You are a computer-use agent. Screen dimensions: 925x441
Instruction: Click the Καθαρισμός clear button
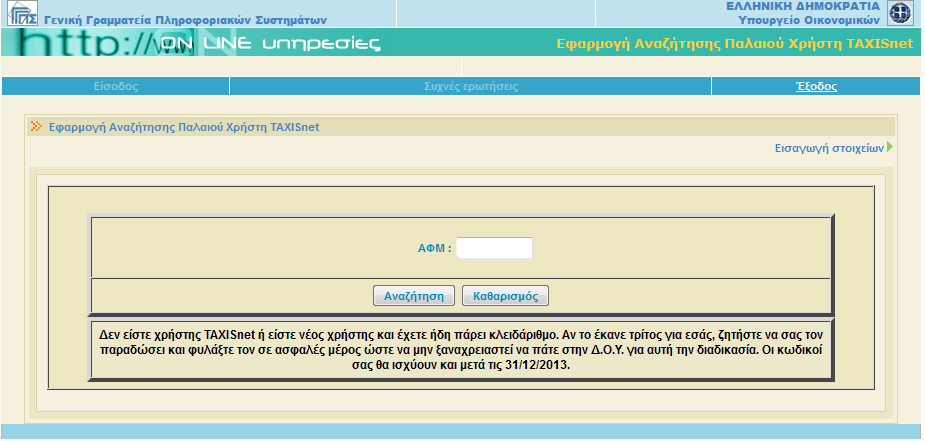[x=505, y=296]
